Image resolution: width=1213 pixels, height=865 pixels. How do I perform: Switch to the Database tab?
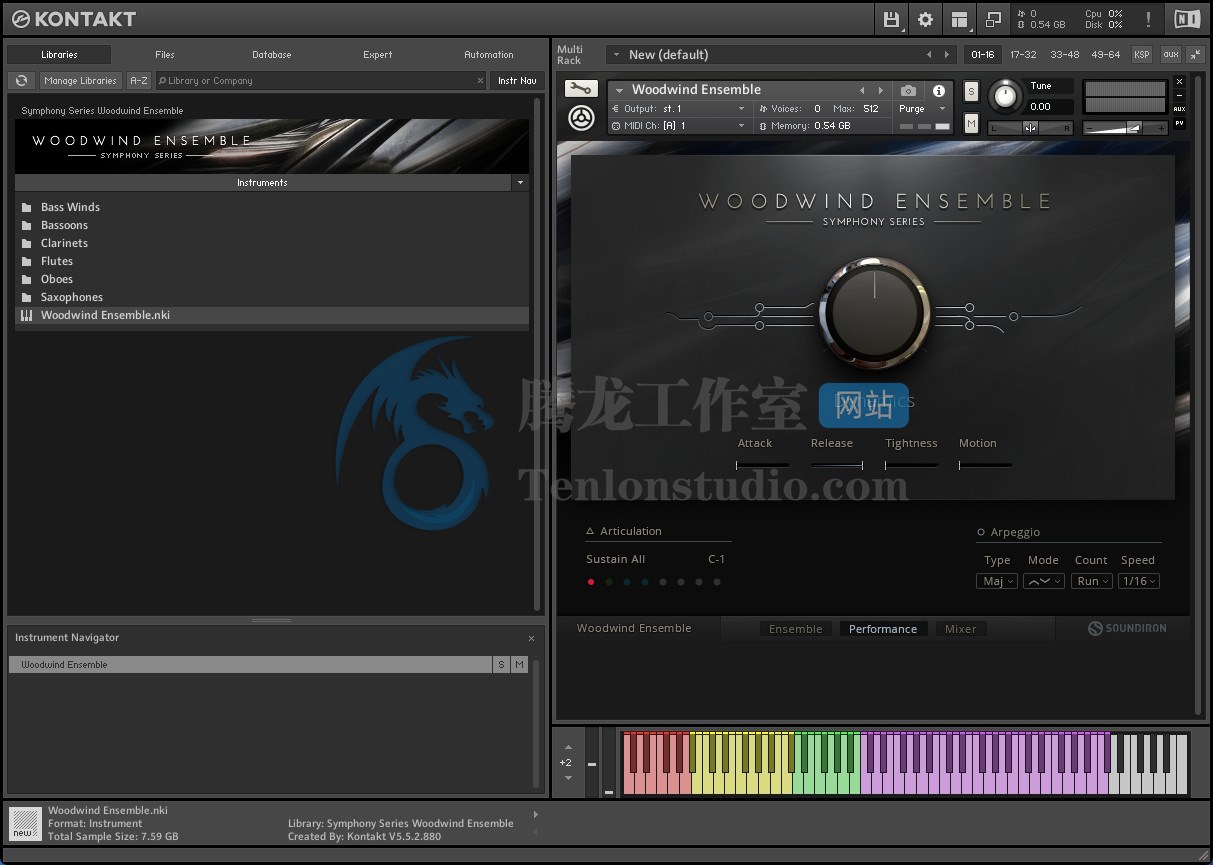pos(272,55)
